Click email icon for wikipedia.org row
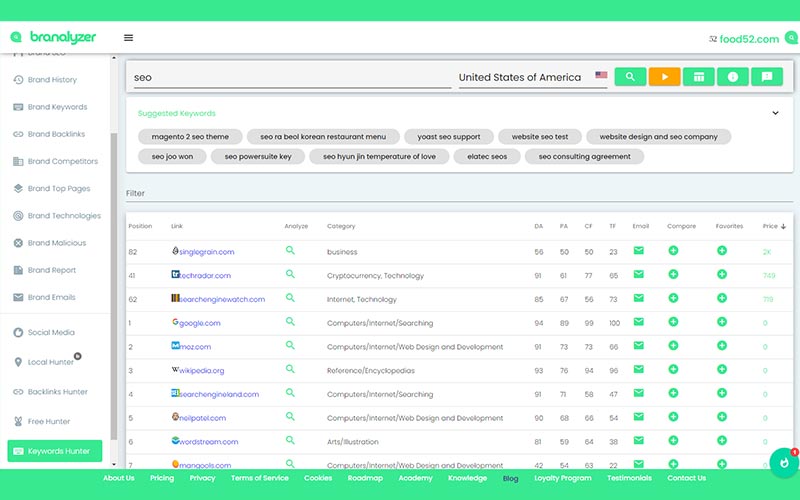 638,369
